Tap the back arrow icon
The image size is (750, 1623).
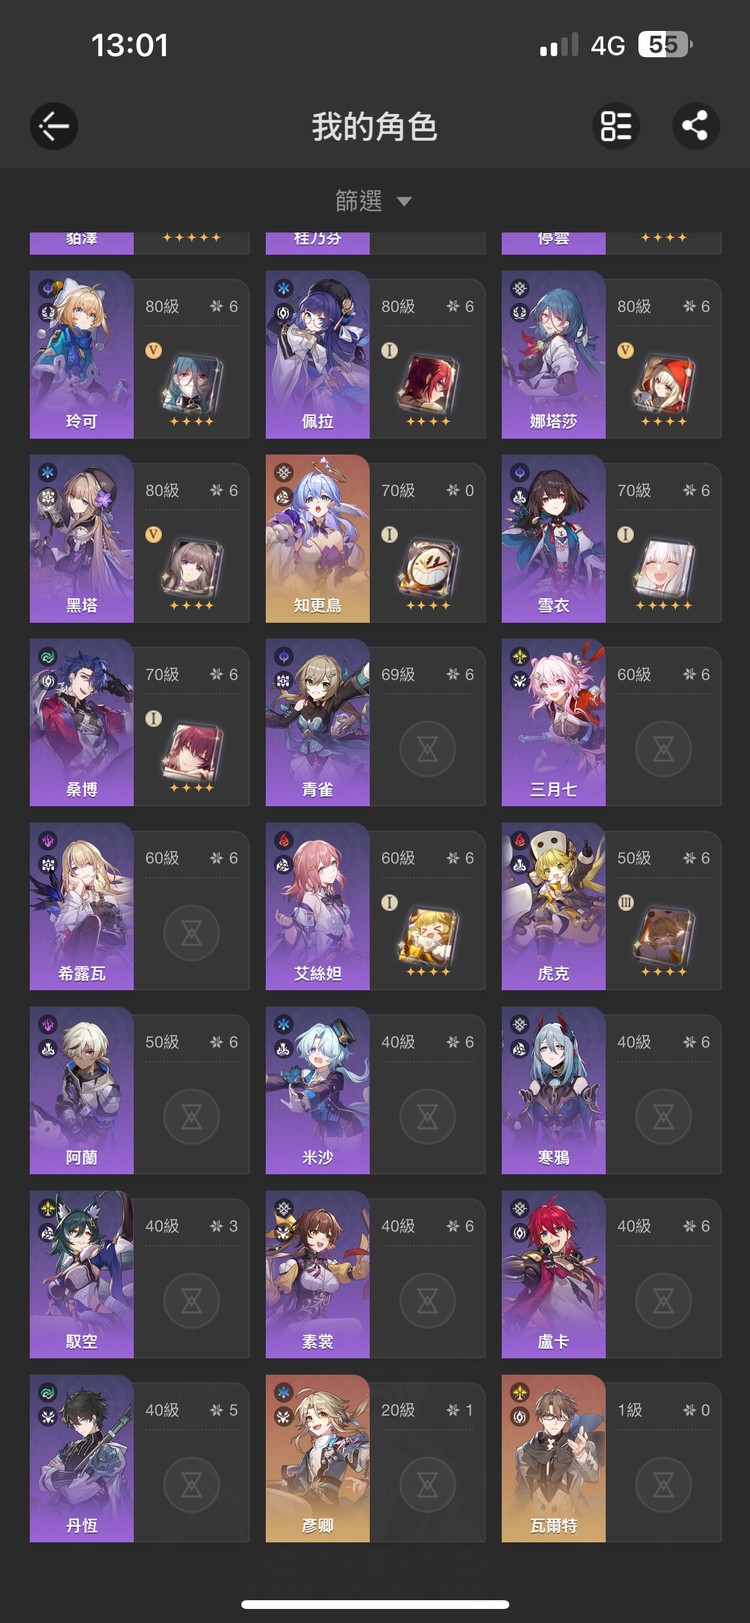click(x=54, y=126)
